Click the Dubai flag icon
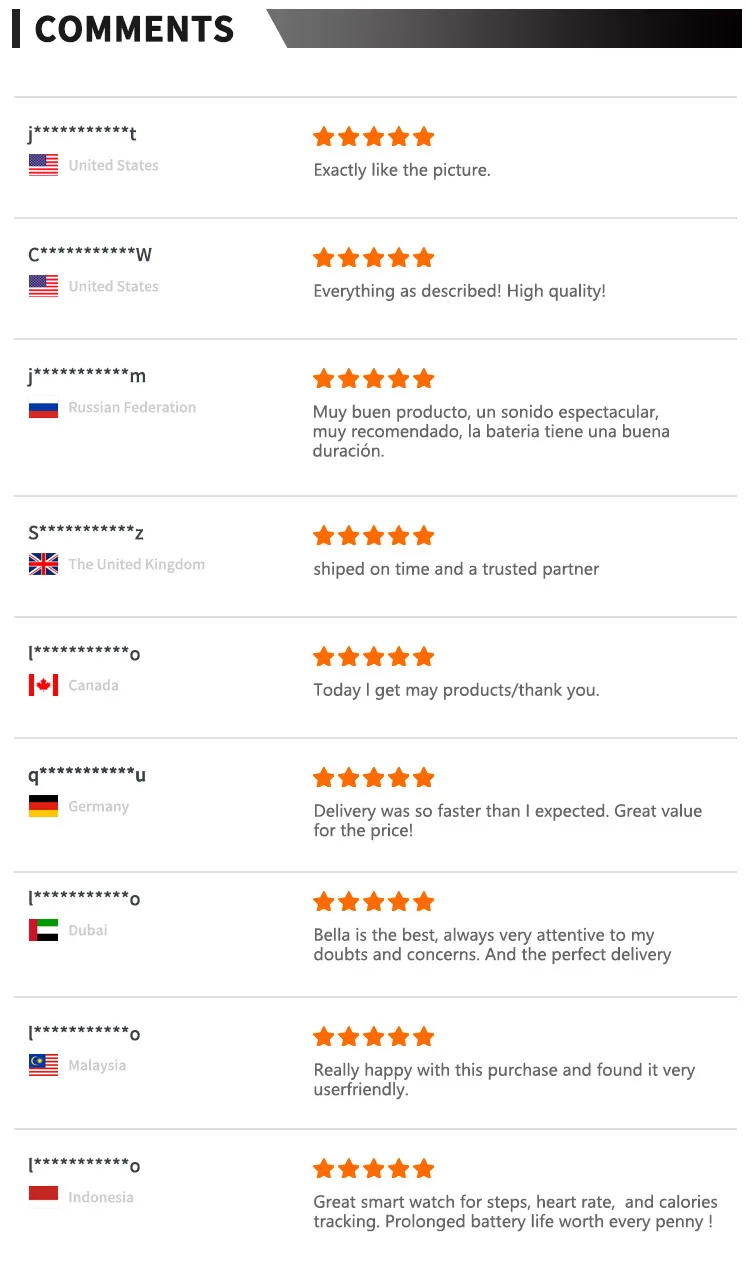750x1265 pixels. click(x=43, y=930)
